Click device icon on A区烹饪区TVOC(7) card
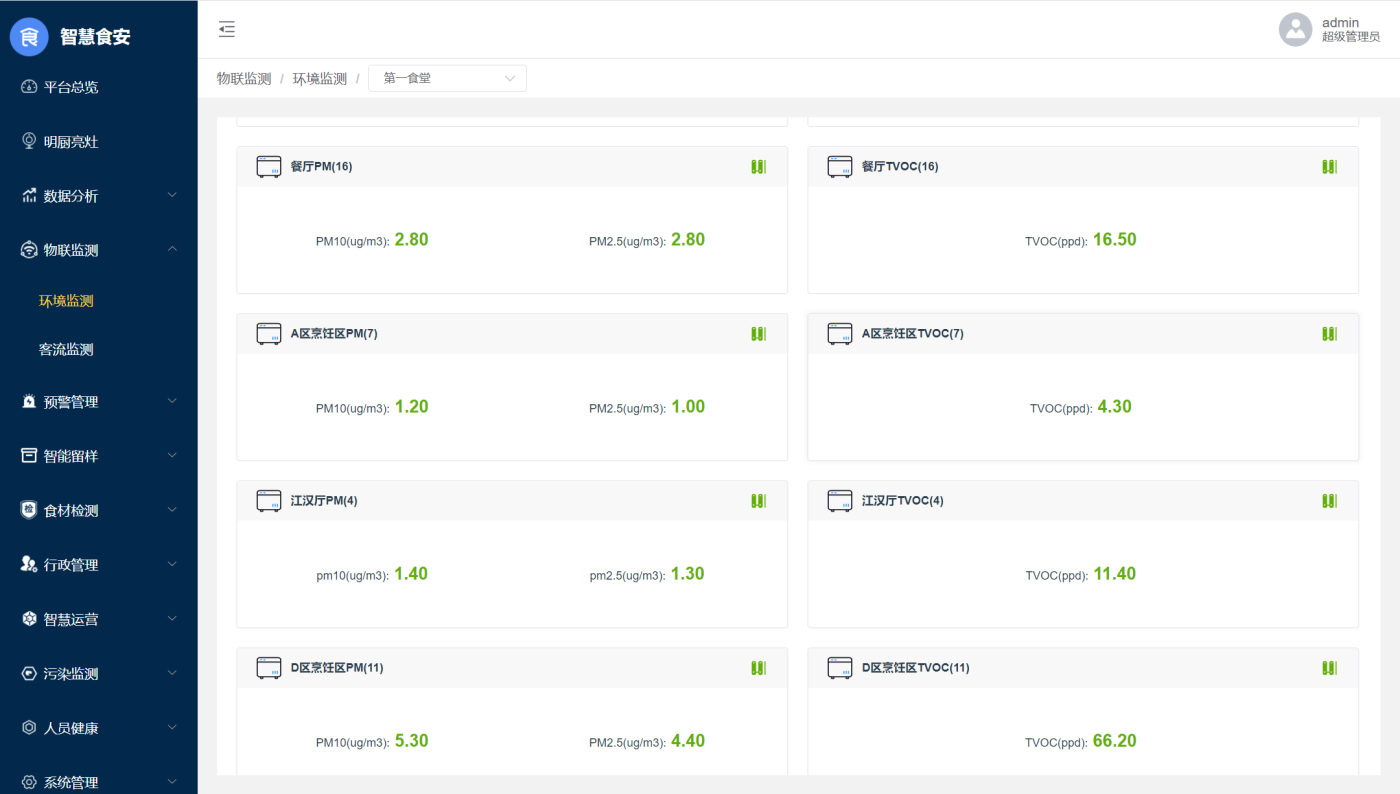The image size is (1400, 794). coord(839,334)
